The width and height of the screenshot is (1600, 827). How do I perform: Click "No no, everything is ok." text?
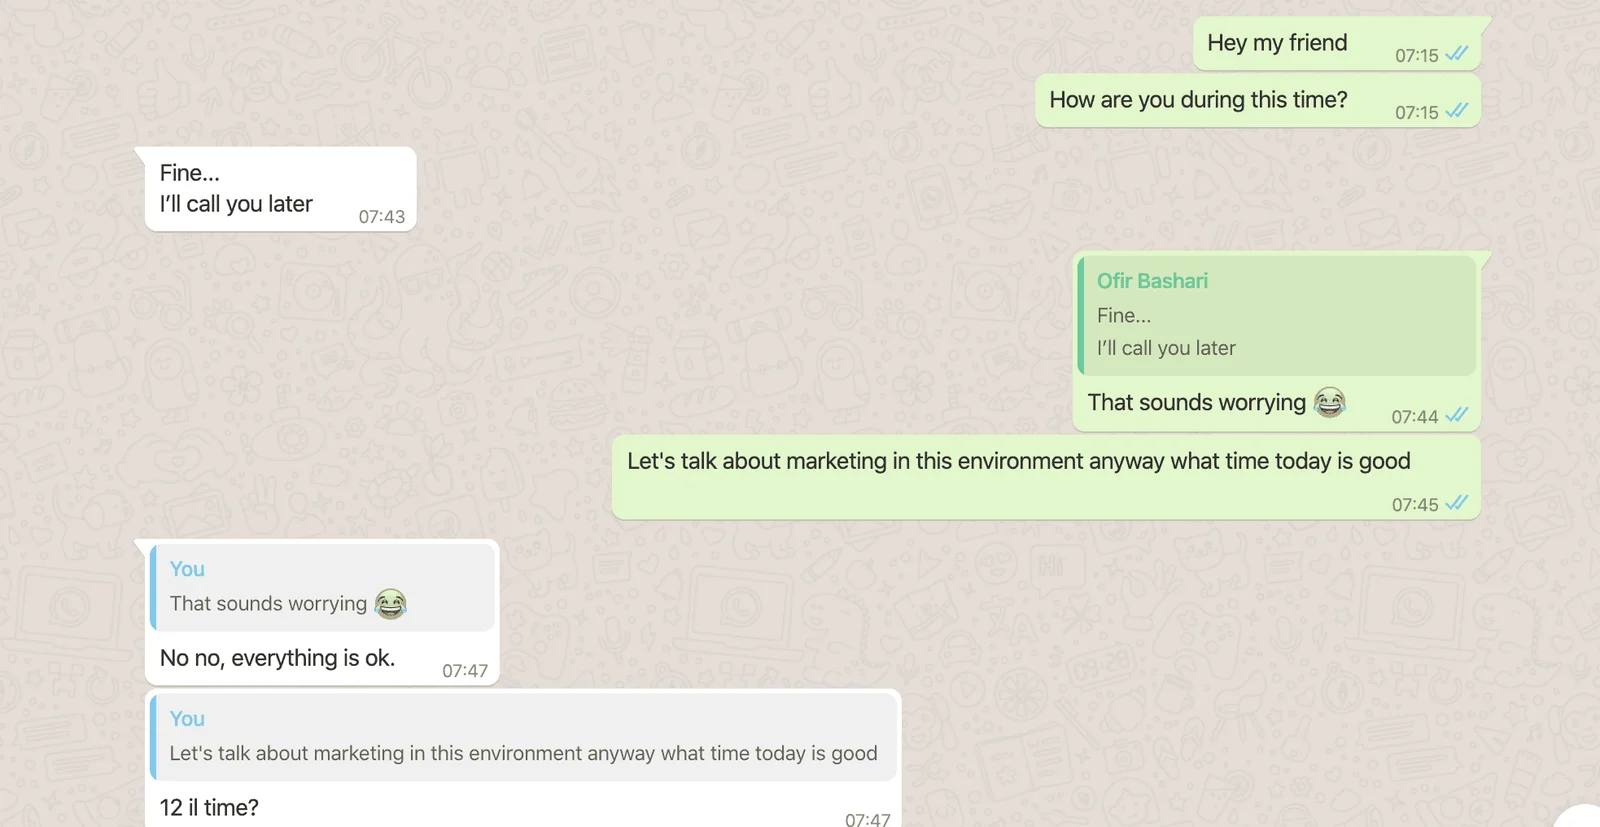point(277,658)
